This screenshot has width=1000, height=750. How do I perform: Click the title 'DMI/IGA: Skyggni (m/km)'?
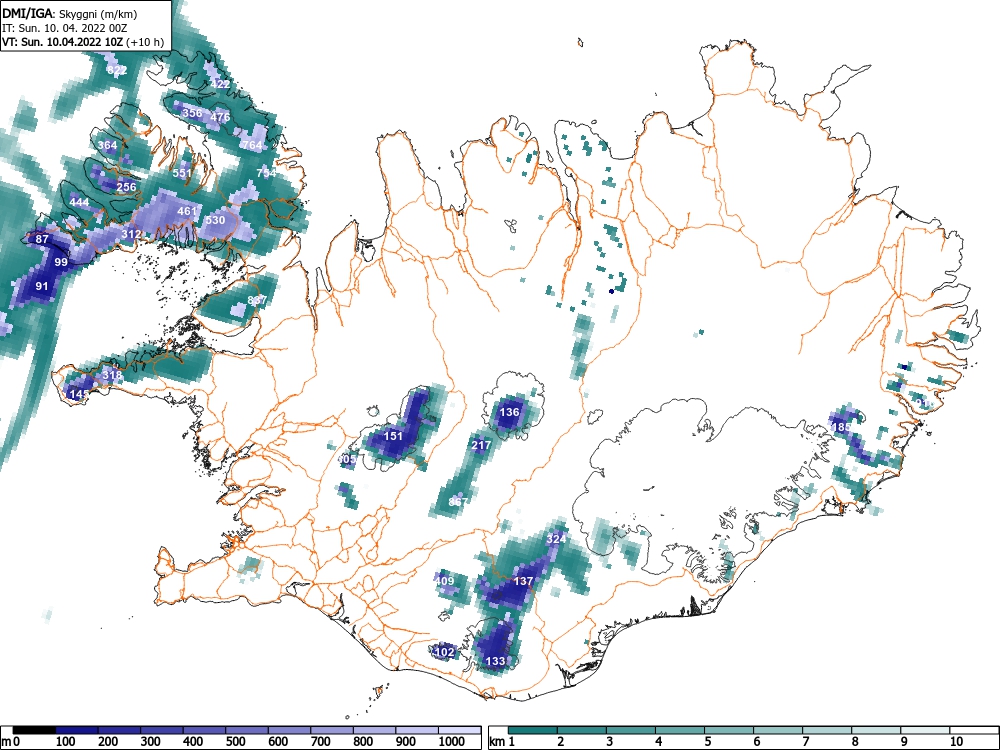tap(70, 13)
